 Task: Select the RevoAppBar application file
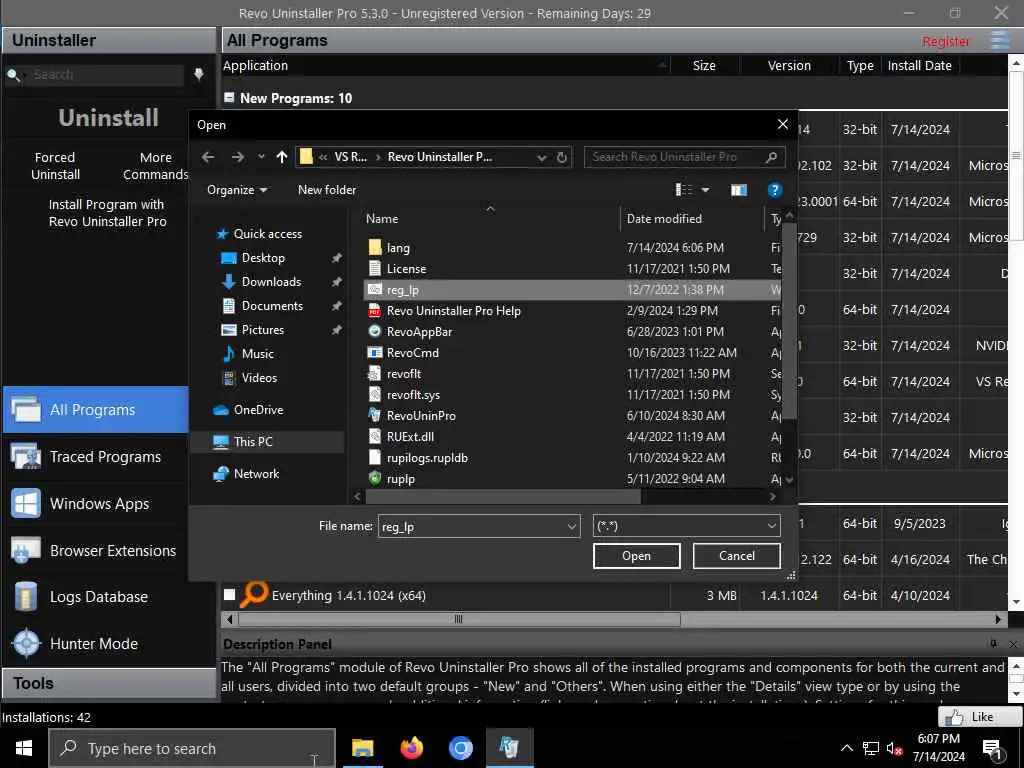tap(419, 332)
